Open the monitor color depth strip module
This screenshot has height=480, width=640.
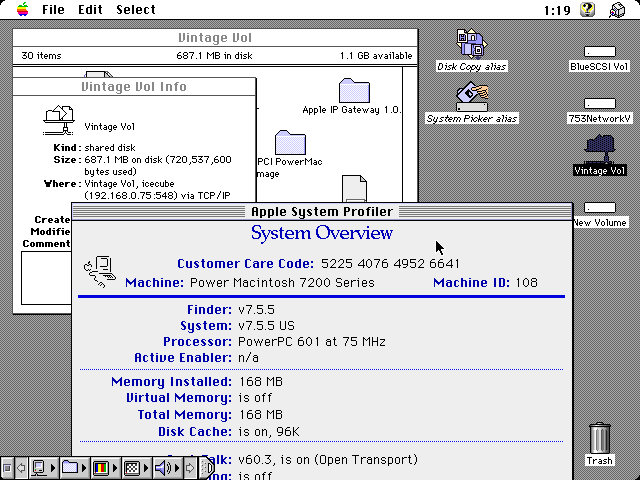point(101,467)
